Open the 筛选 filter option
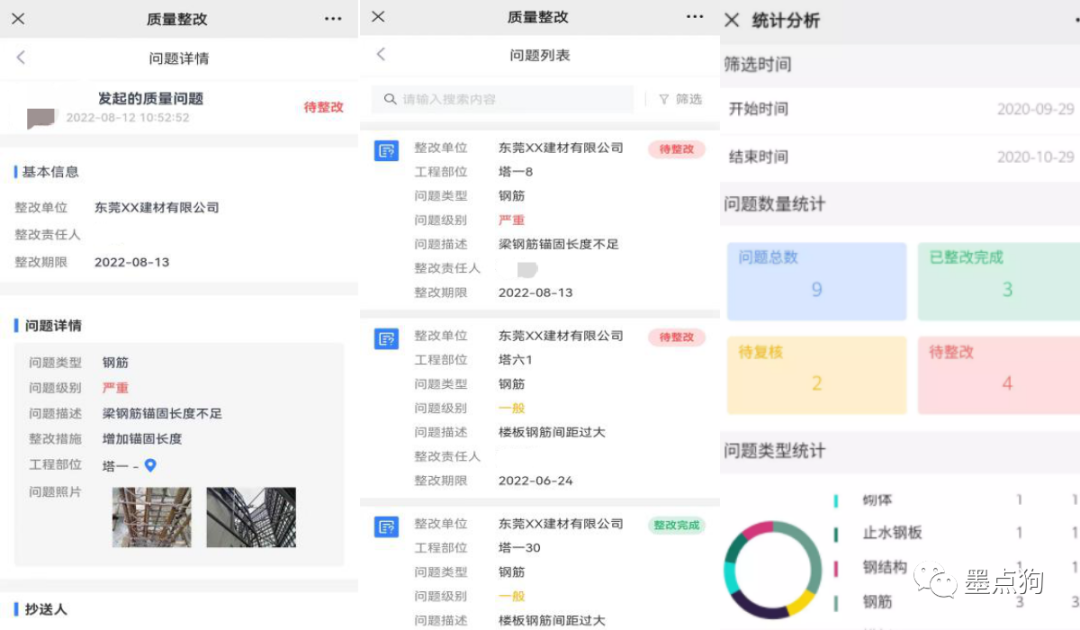Viewport: 1080px width, 630px height. (680, 99)
